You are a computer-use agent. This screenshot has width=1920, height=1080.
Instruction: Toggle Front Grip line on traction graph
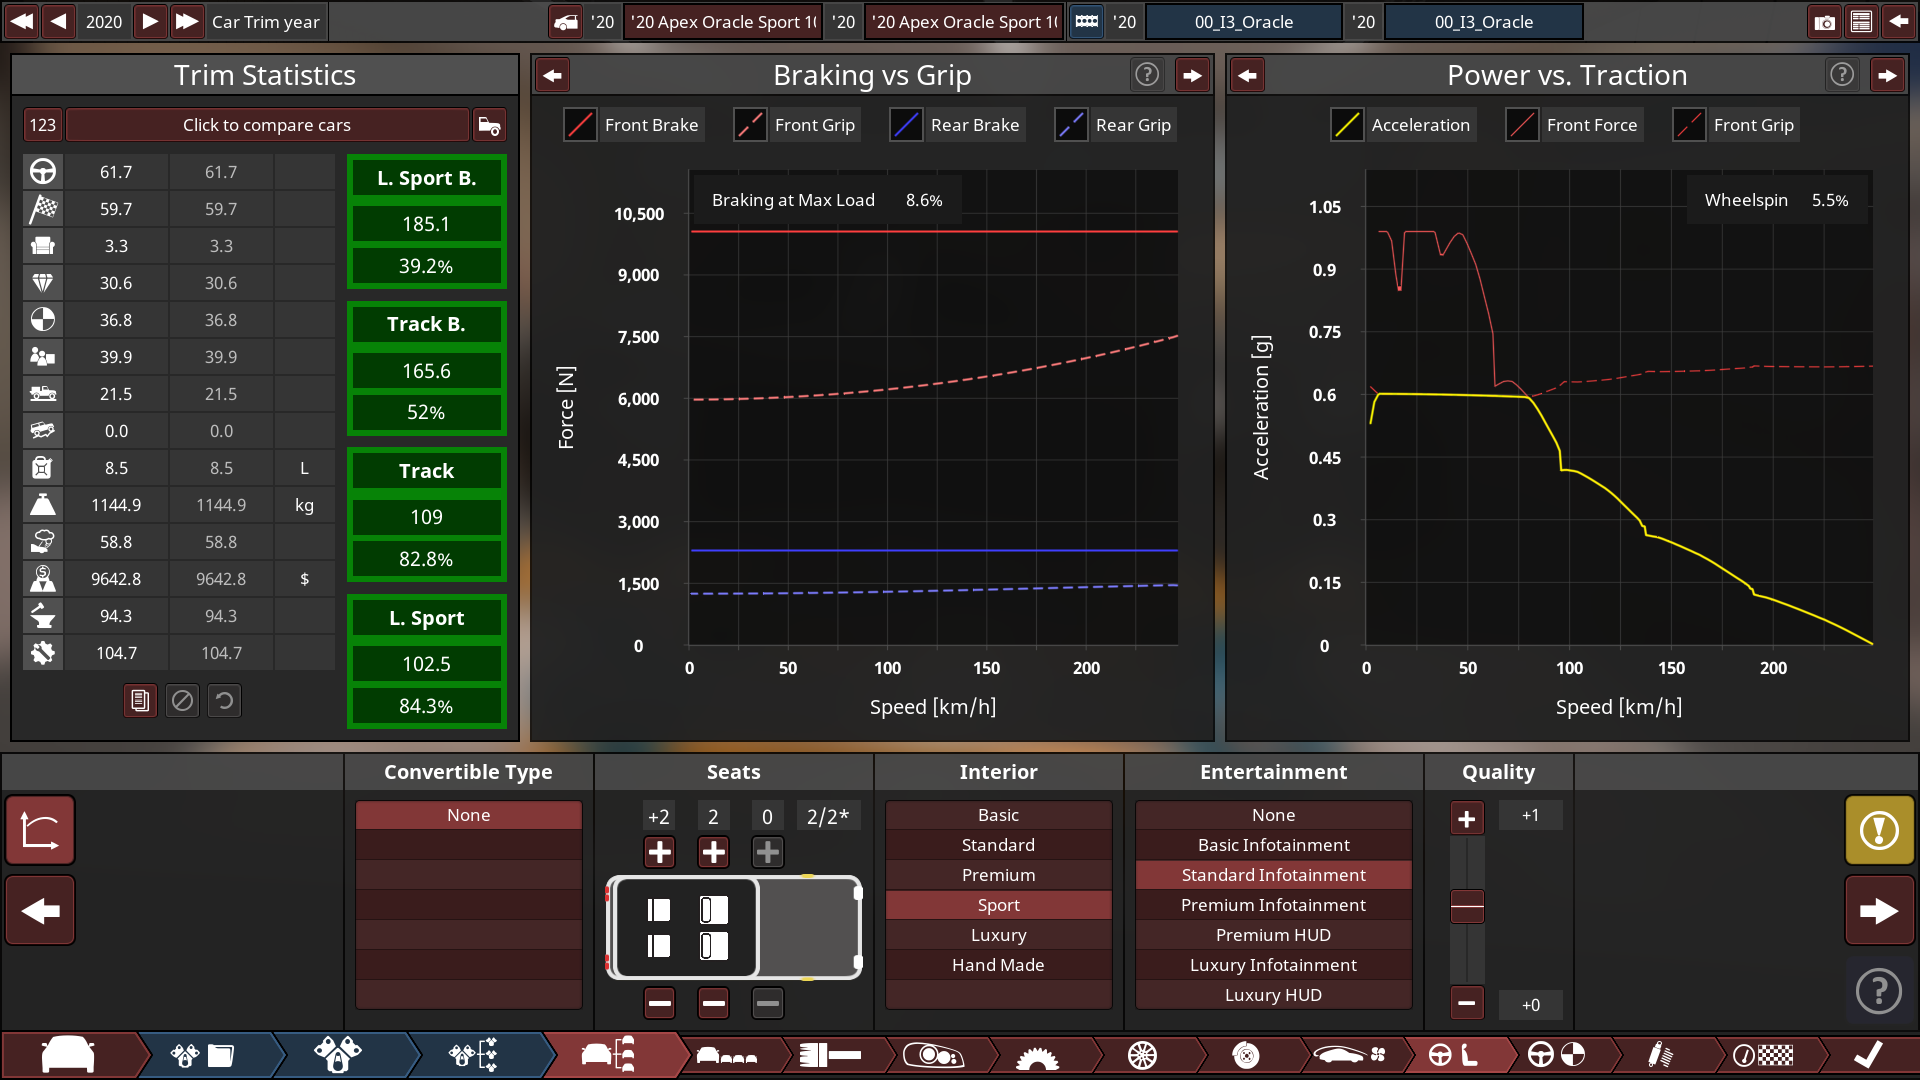tap(1735, 125)
